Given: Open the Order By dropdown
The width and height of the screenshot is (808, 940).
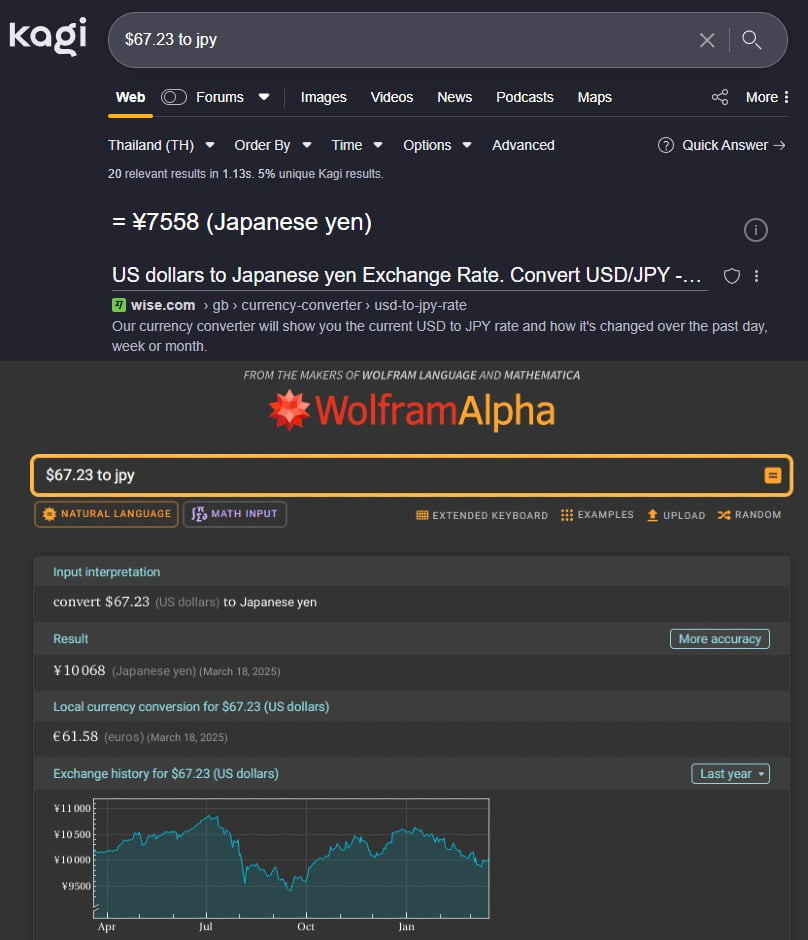Looking at the screenshot, I should pos(272,145).
